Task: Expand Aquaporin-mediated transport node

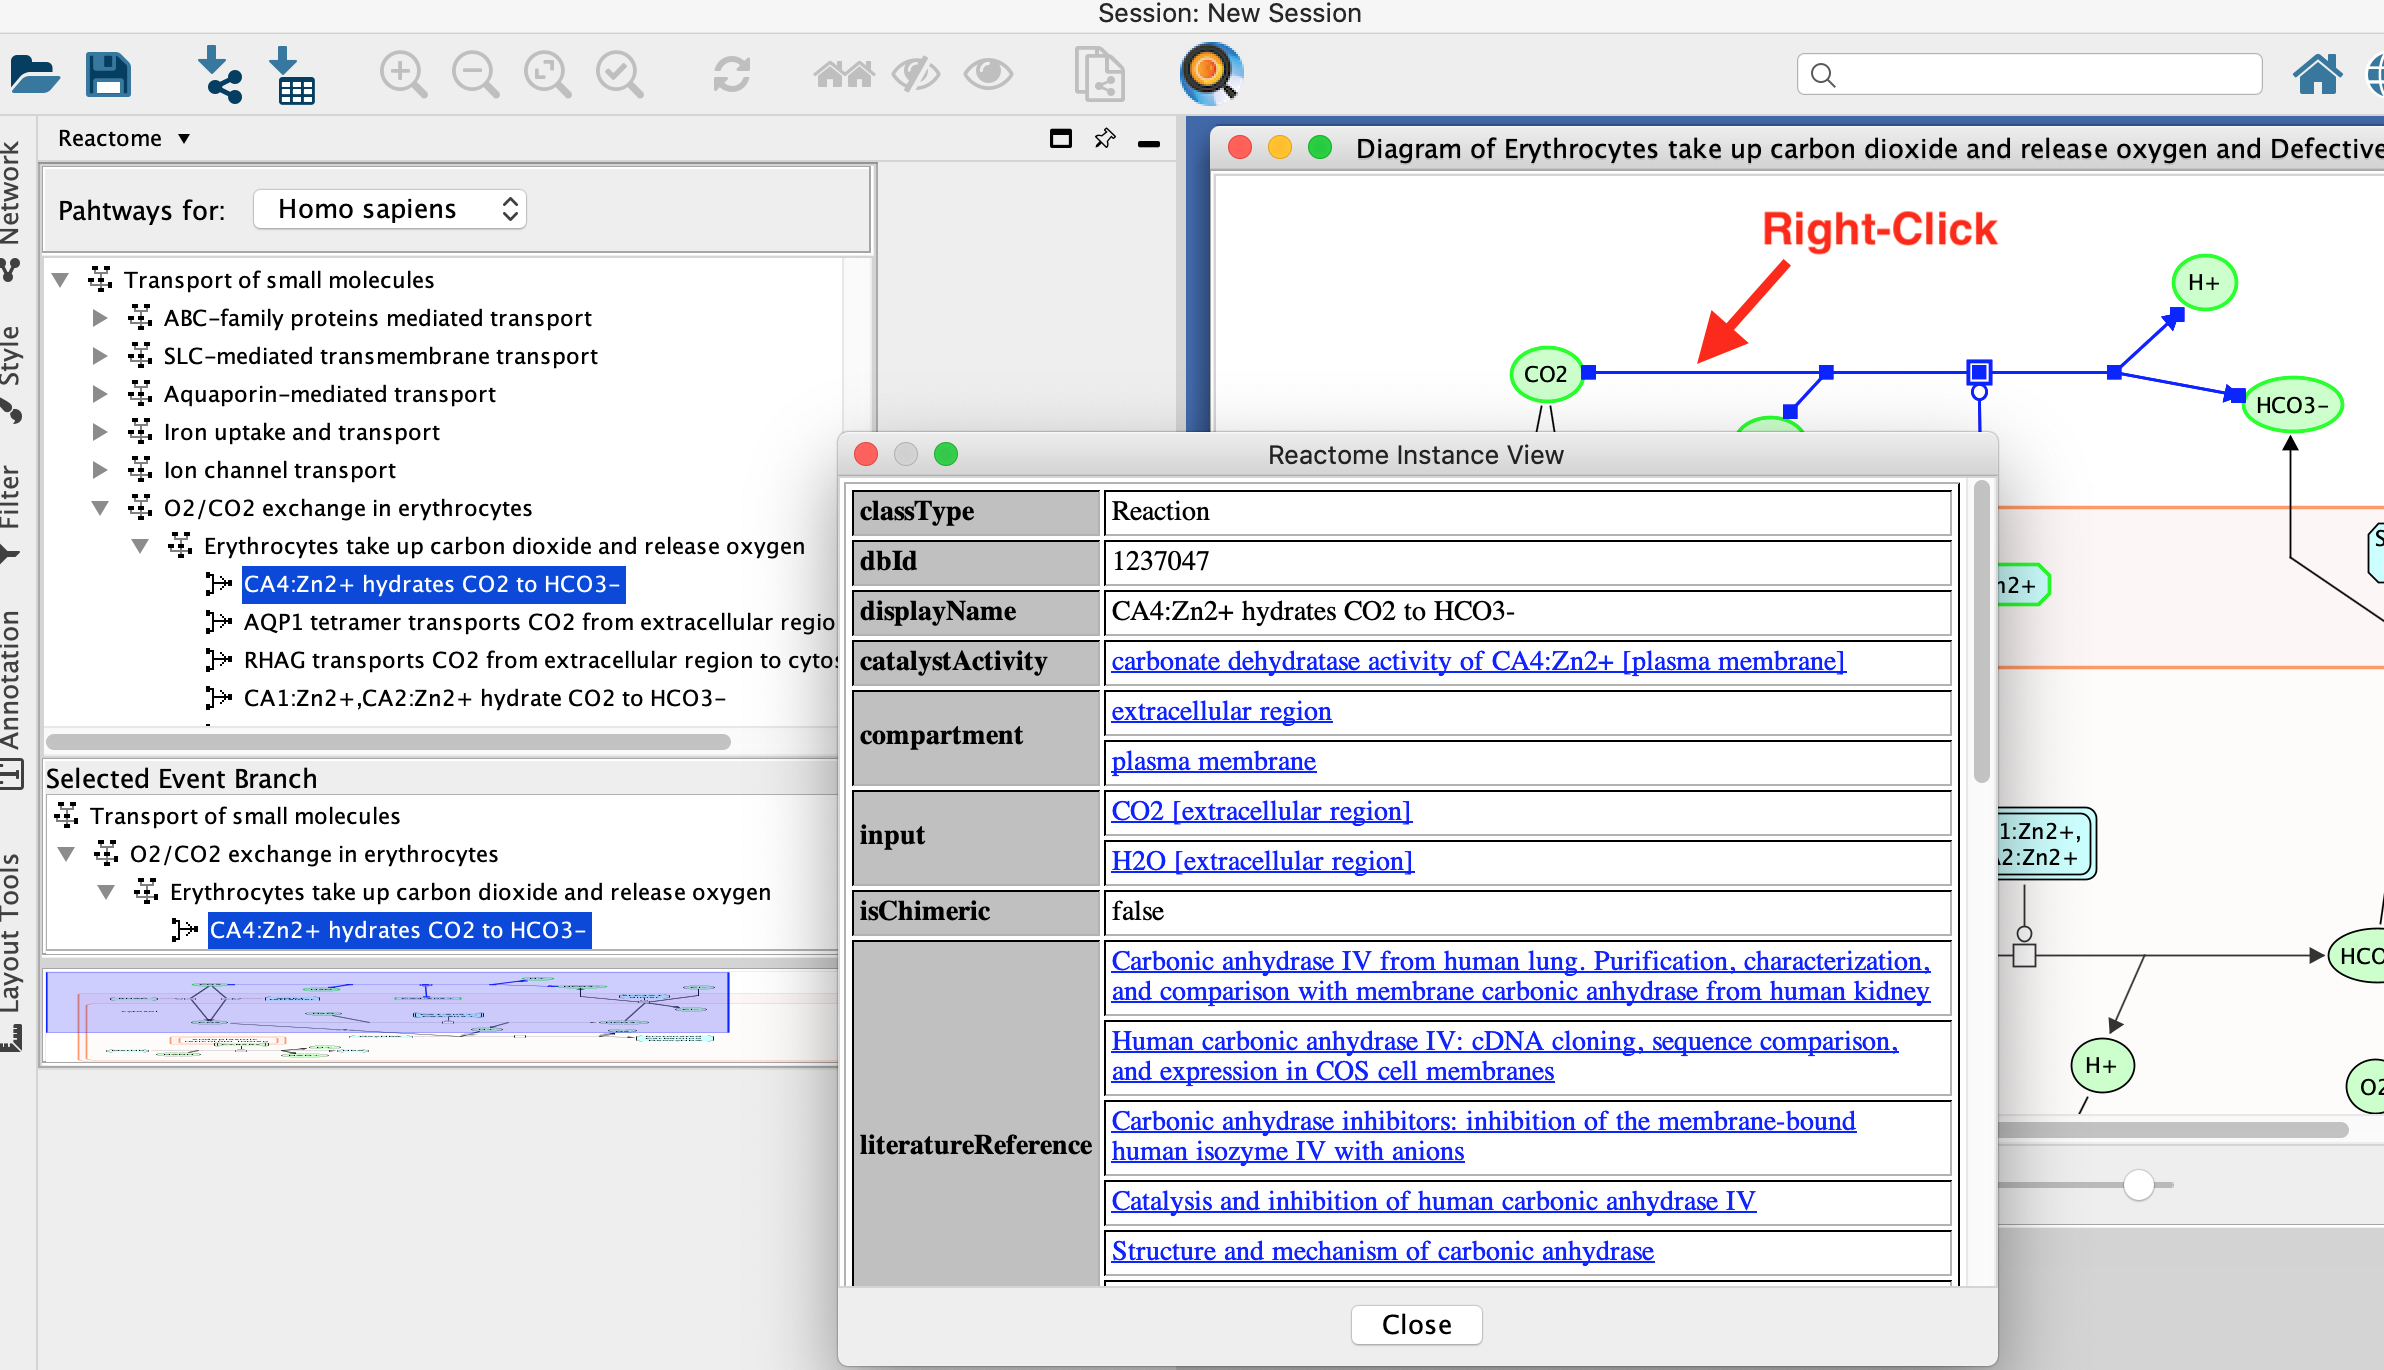Action: pyautogui.click(x=100, y=394)
